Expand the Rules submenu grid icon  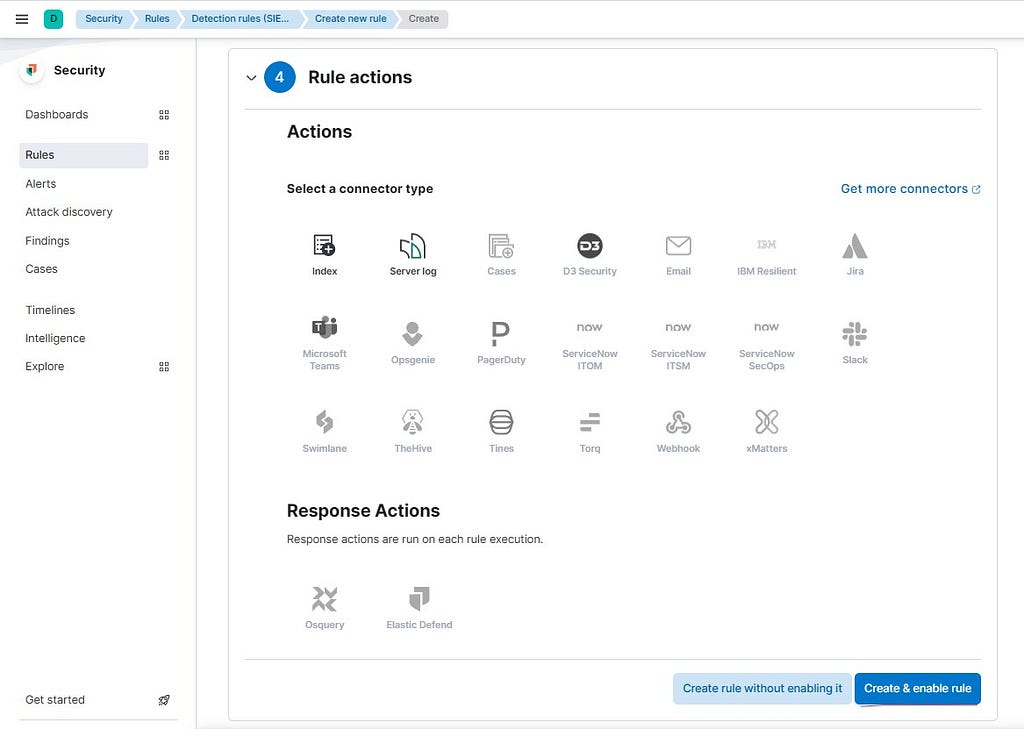tap(164, 155)
